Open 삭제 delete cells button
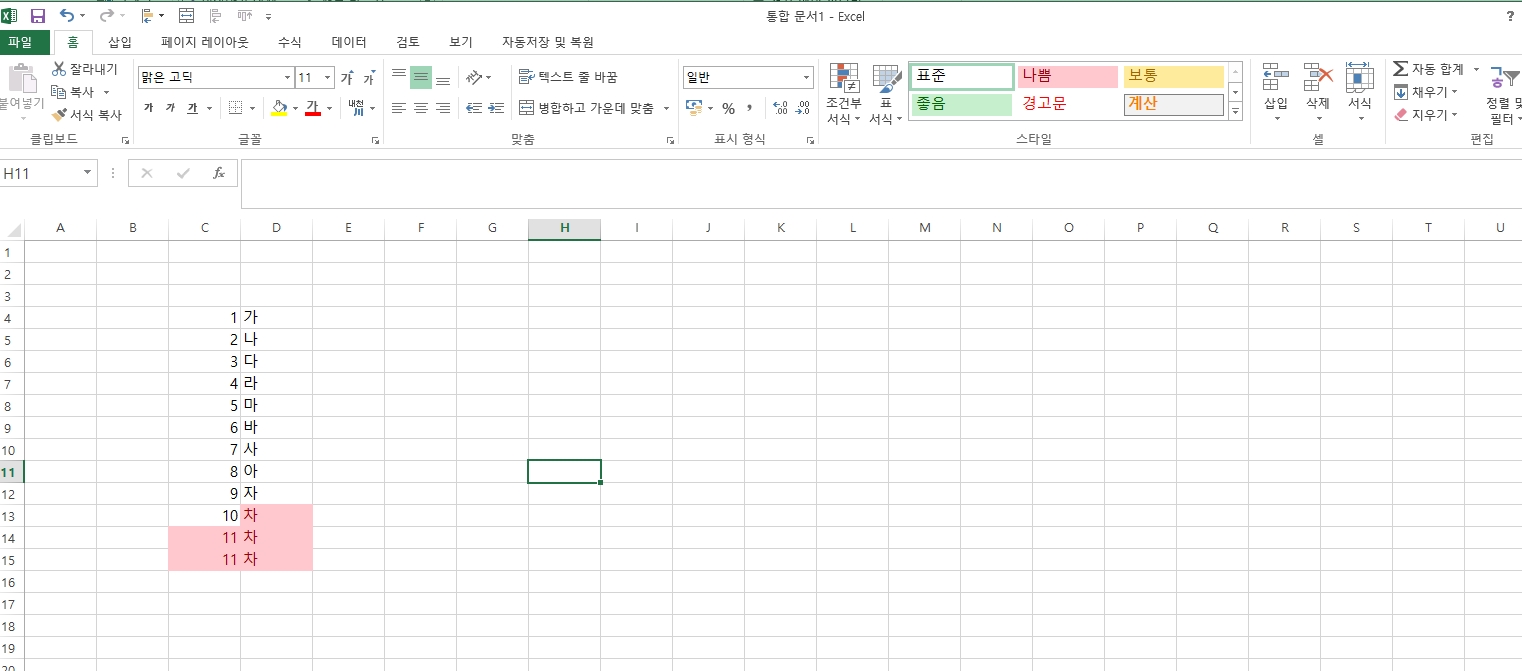Viewport: 1522px width, 671px height. click(1318, 94)
